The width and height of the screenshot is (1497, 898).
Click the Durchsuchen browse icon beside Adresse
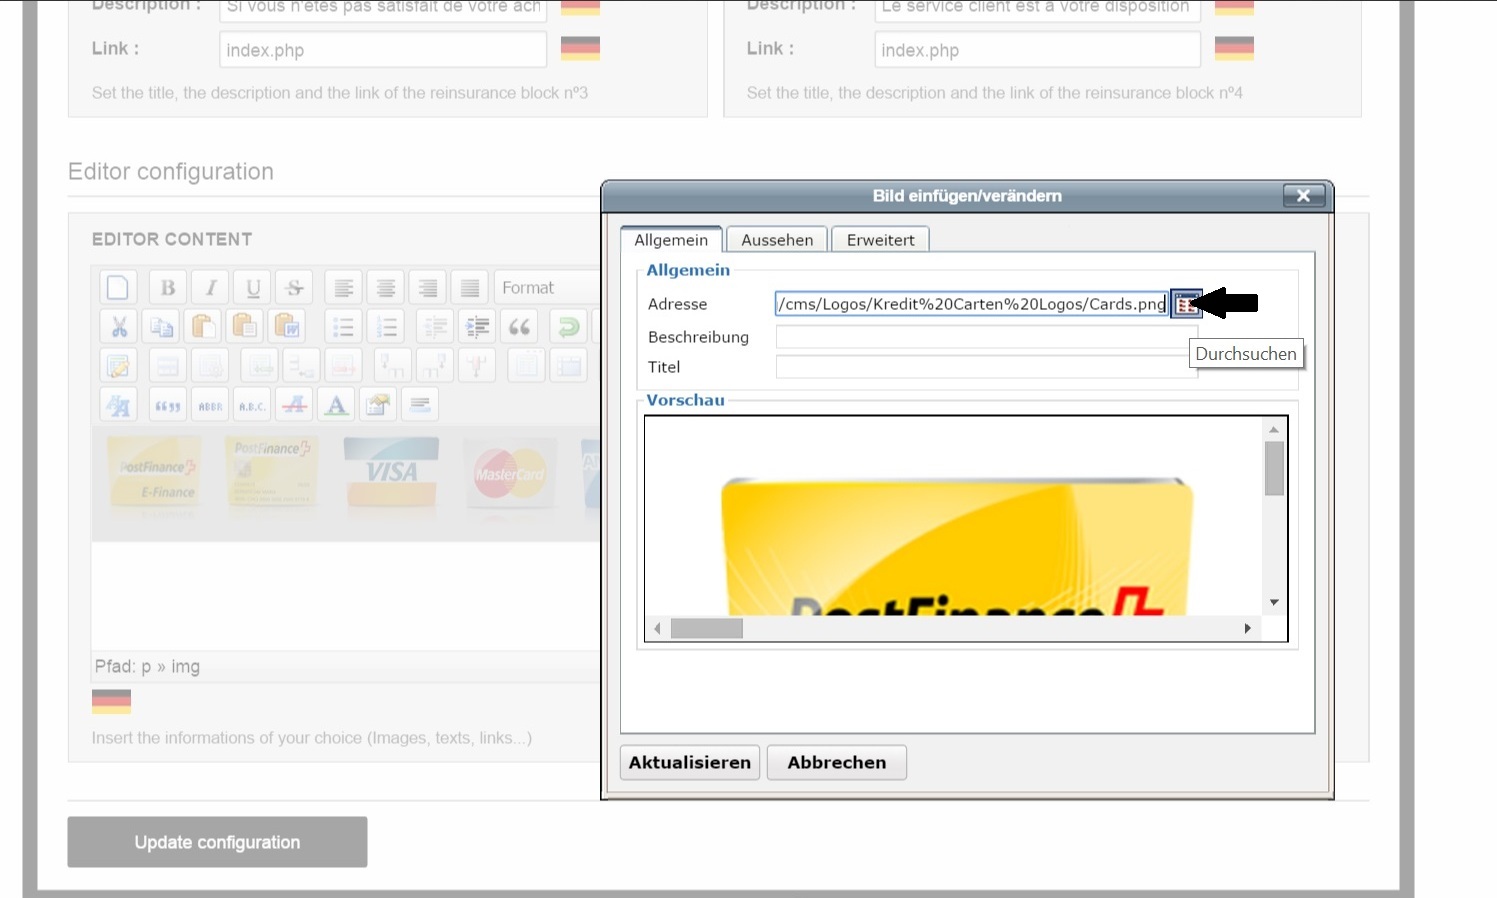coord(1186,304)
